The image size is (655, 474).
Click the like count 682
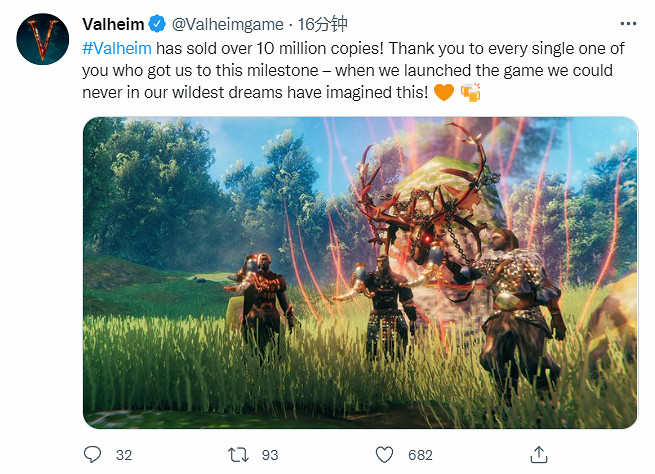(420, 455)
